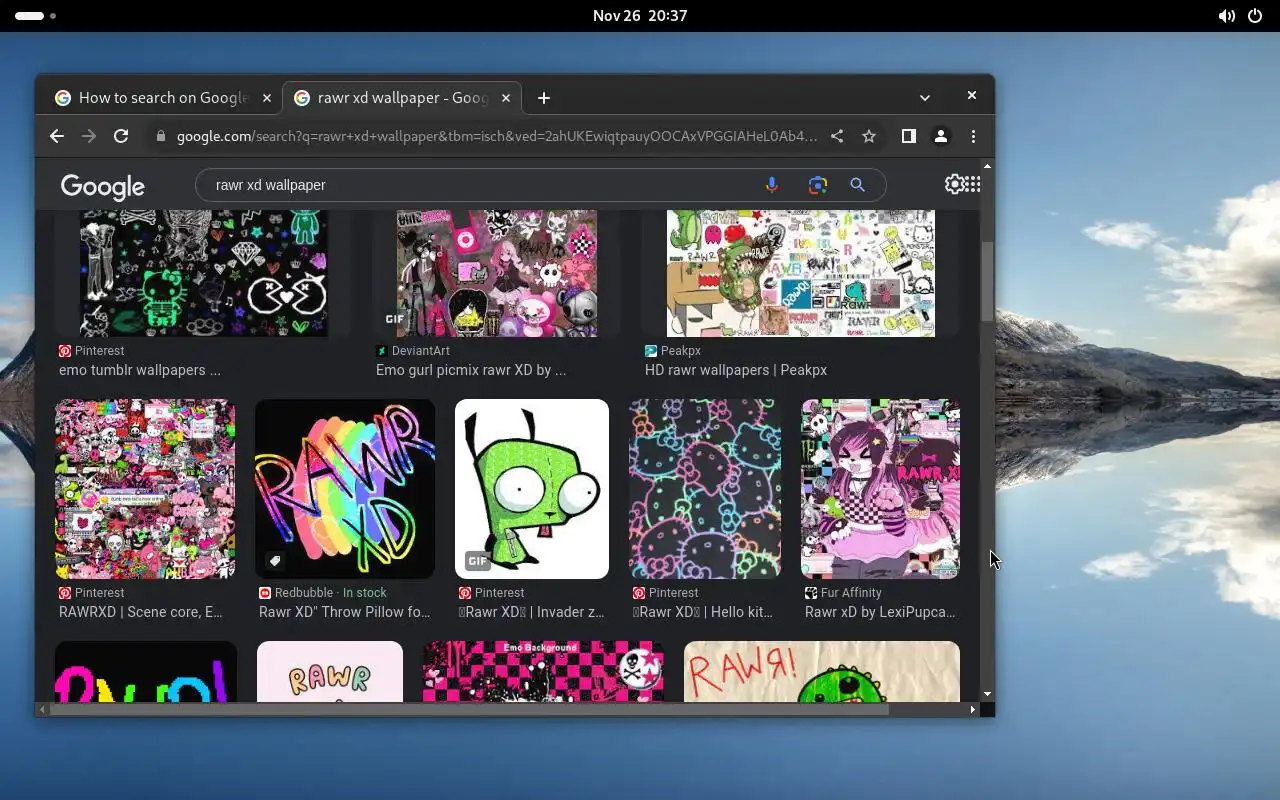The height and width of the screenshot is (800, 1280).
Task: Select the neon Hello Kitty emo thumbnail
Action: 204,273
